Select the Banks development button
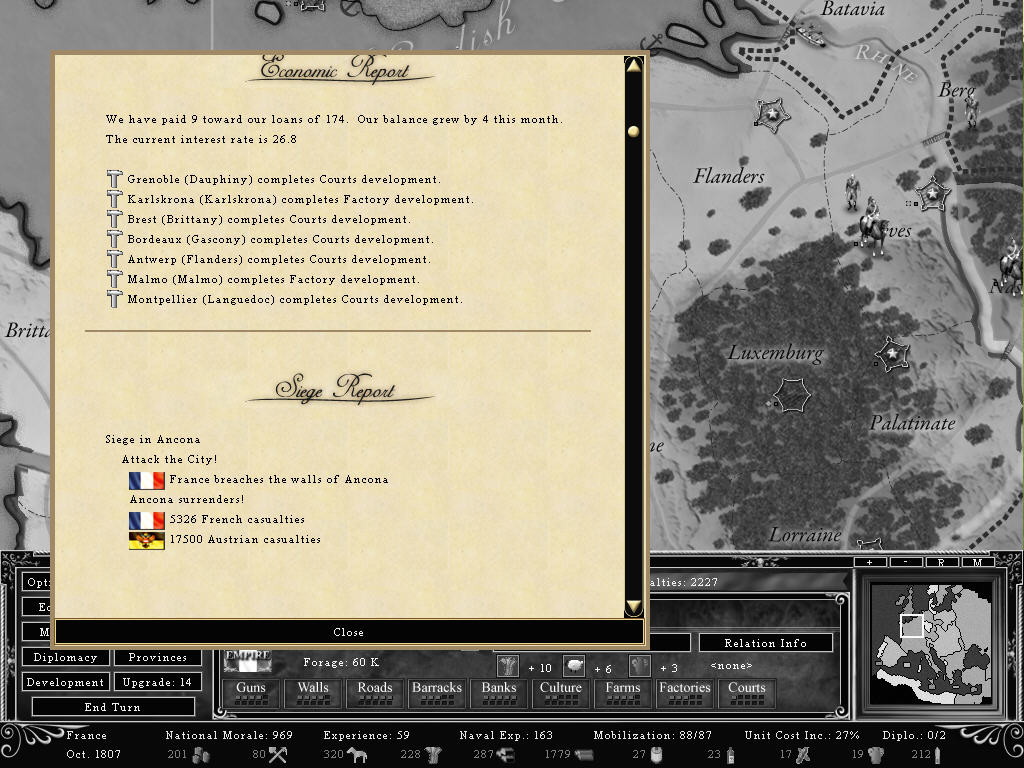The height and width of the screenshot is (768, 1024). click(x=499, y=693)
